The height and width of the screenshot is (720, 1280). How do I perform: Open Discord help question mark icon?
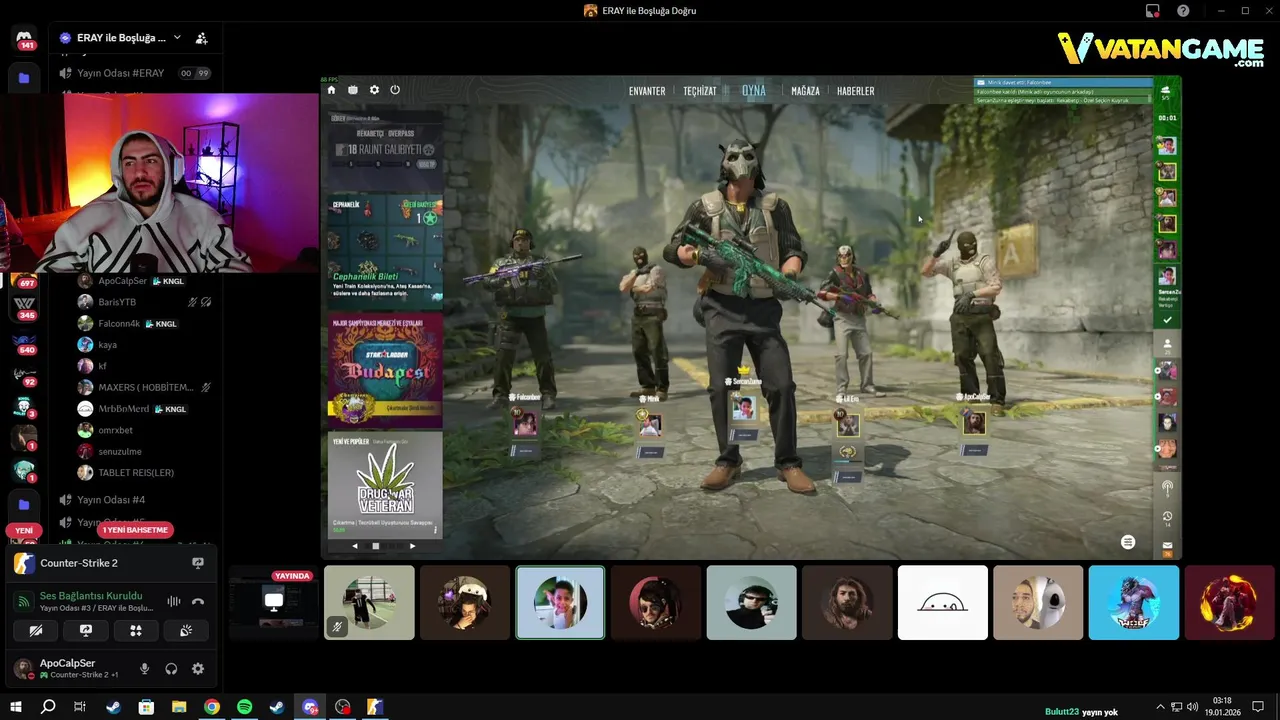click(x=1183, y=11)
